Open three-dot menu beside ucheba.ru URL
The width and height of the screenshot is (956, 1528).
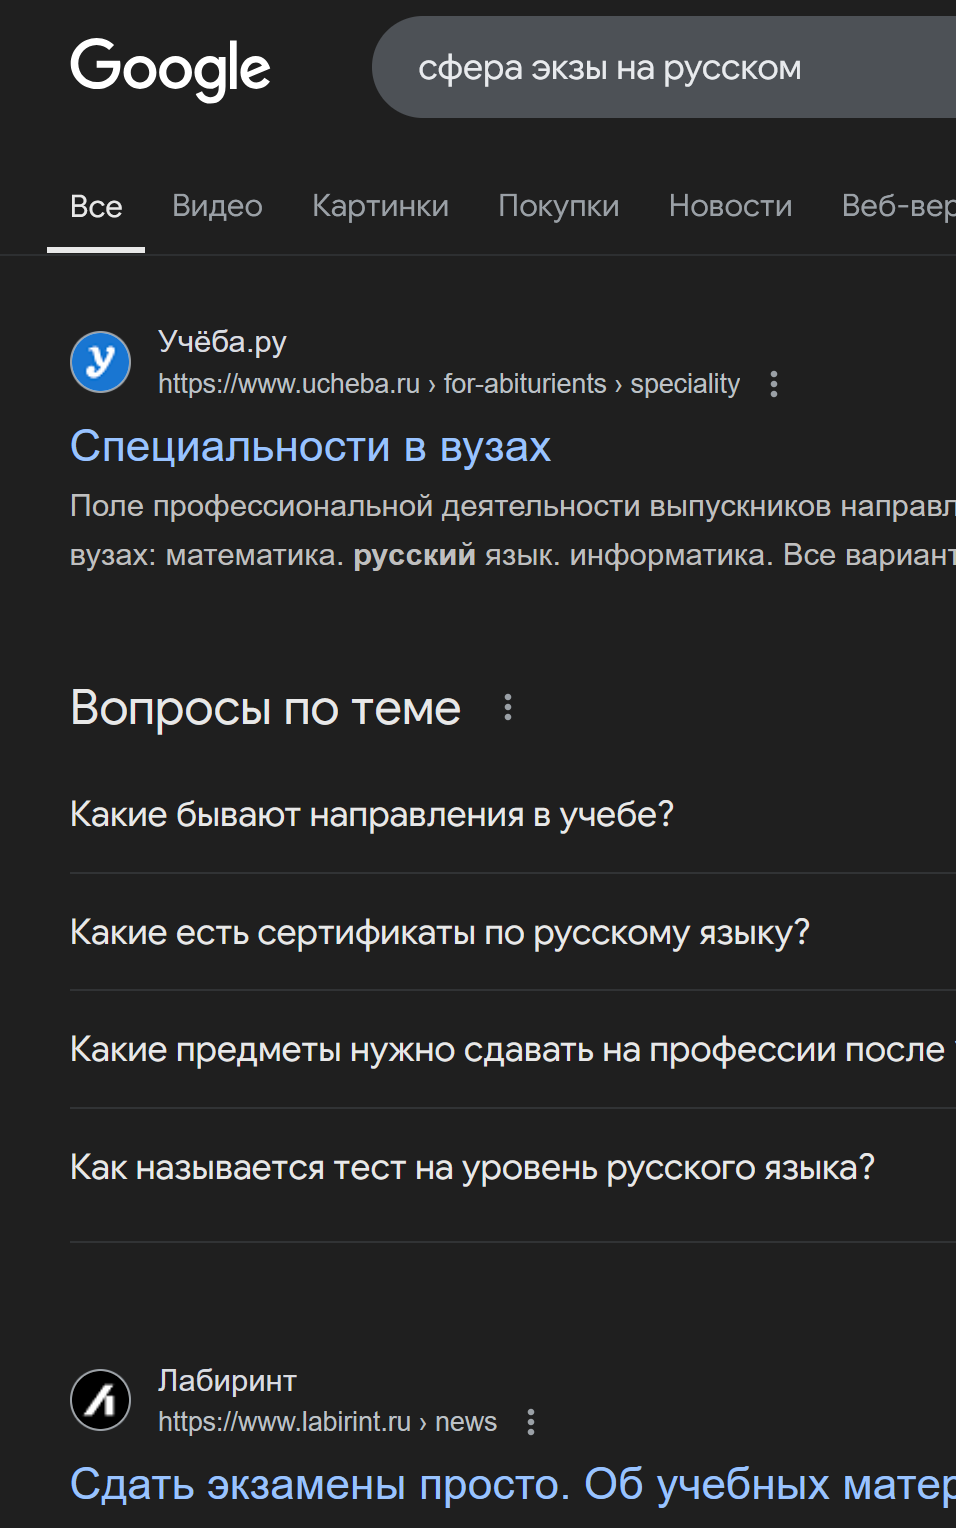(x=774, y=384)
